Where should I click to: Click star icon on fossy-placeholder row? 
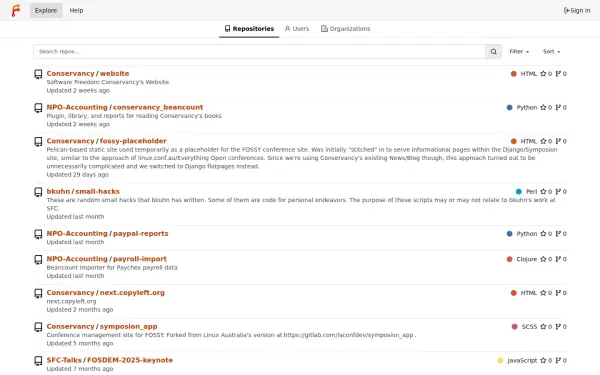click(543, 141)
